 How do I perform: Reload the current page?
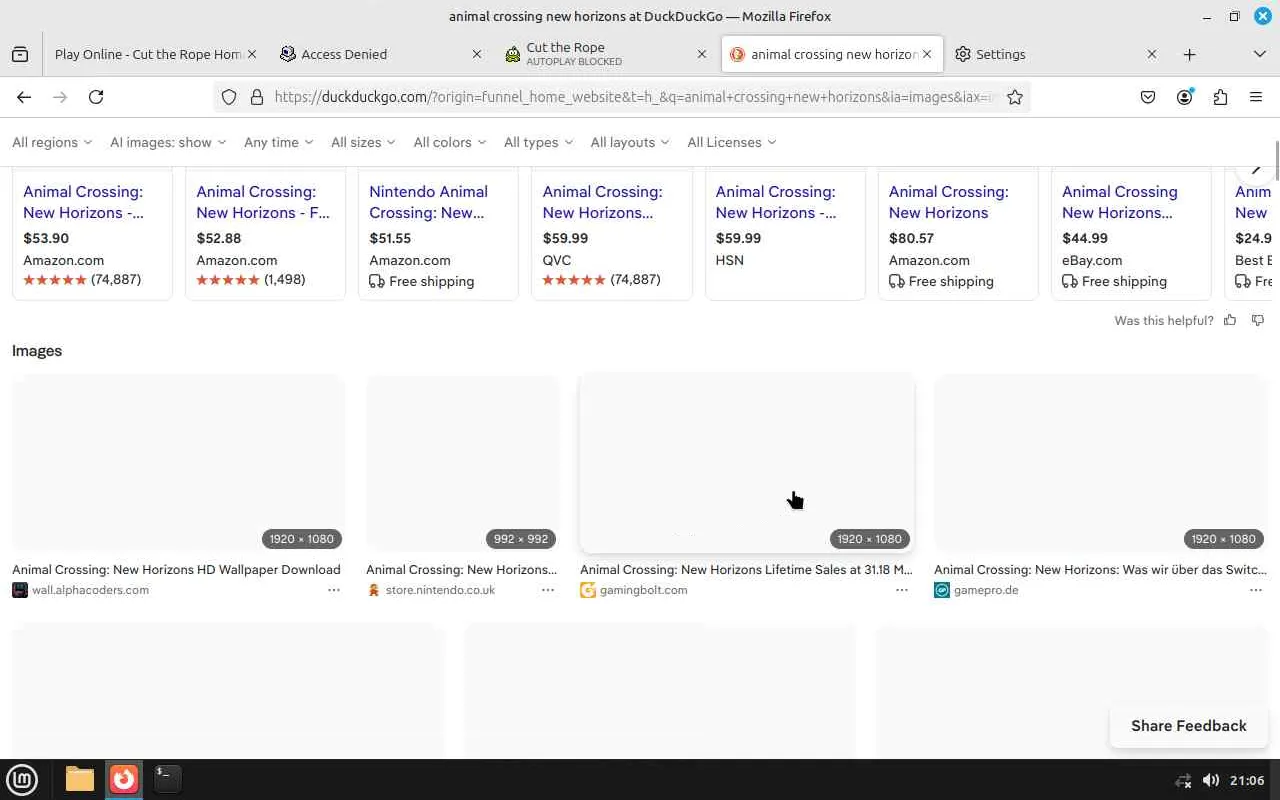(x=96, y=97)
